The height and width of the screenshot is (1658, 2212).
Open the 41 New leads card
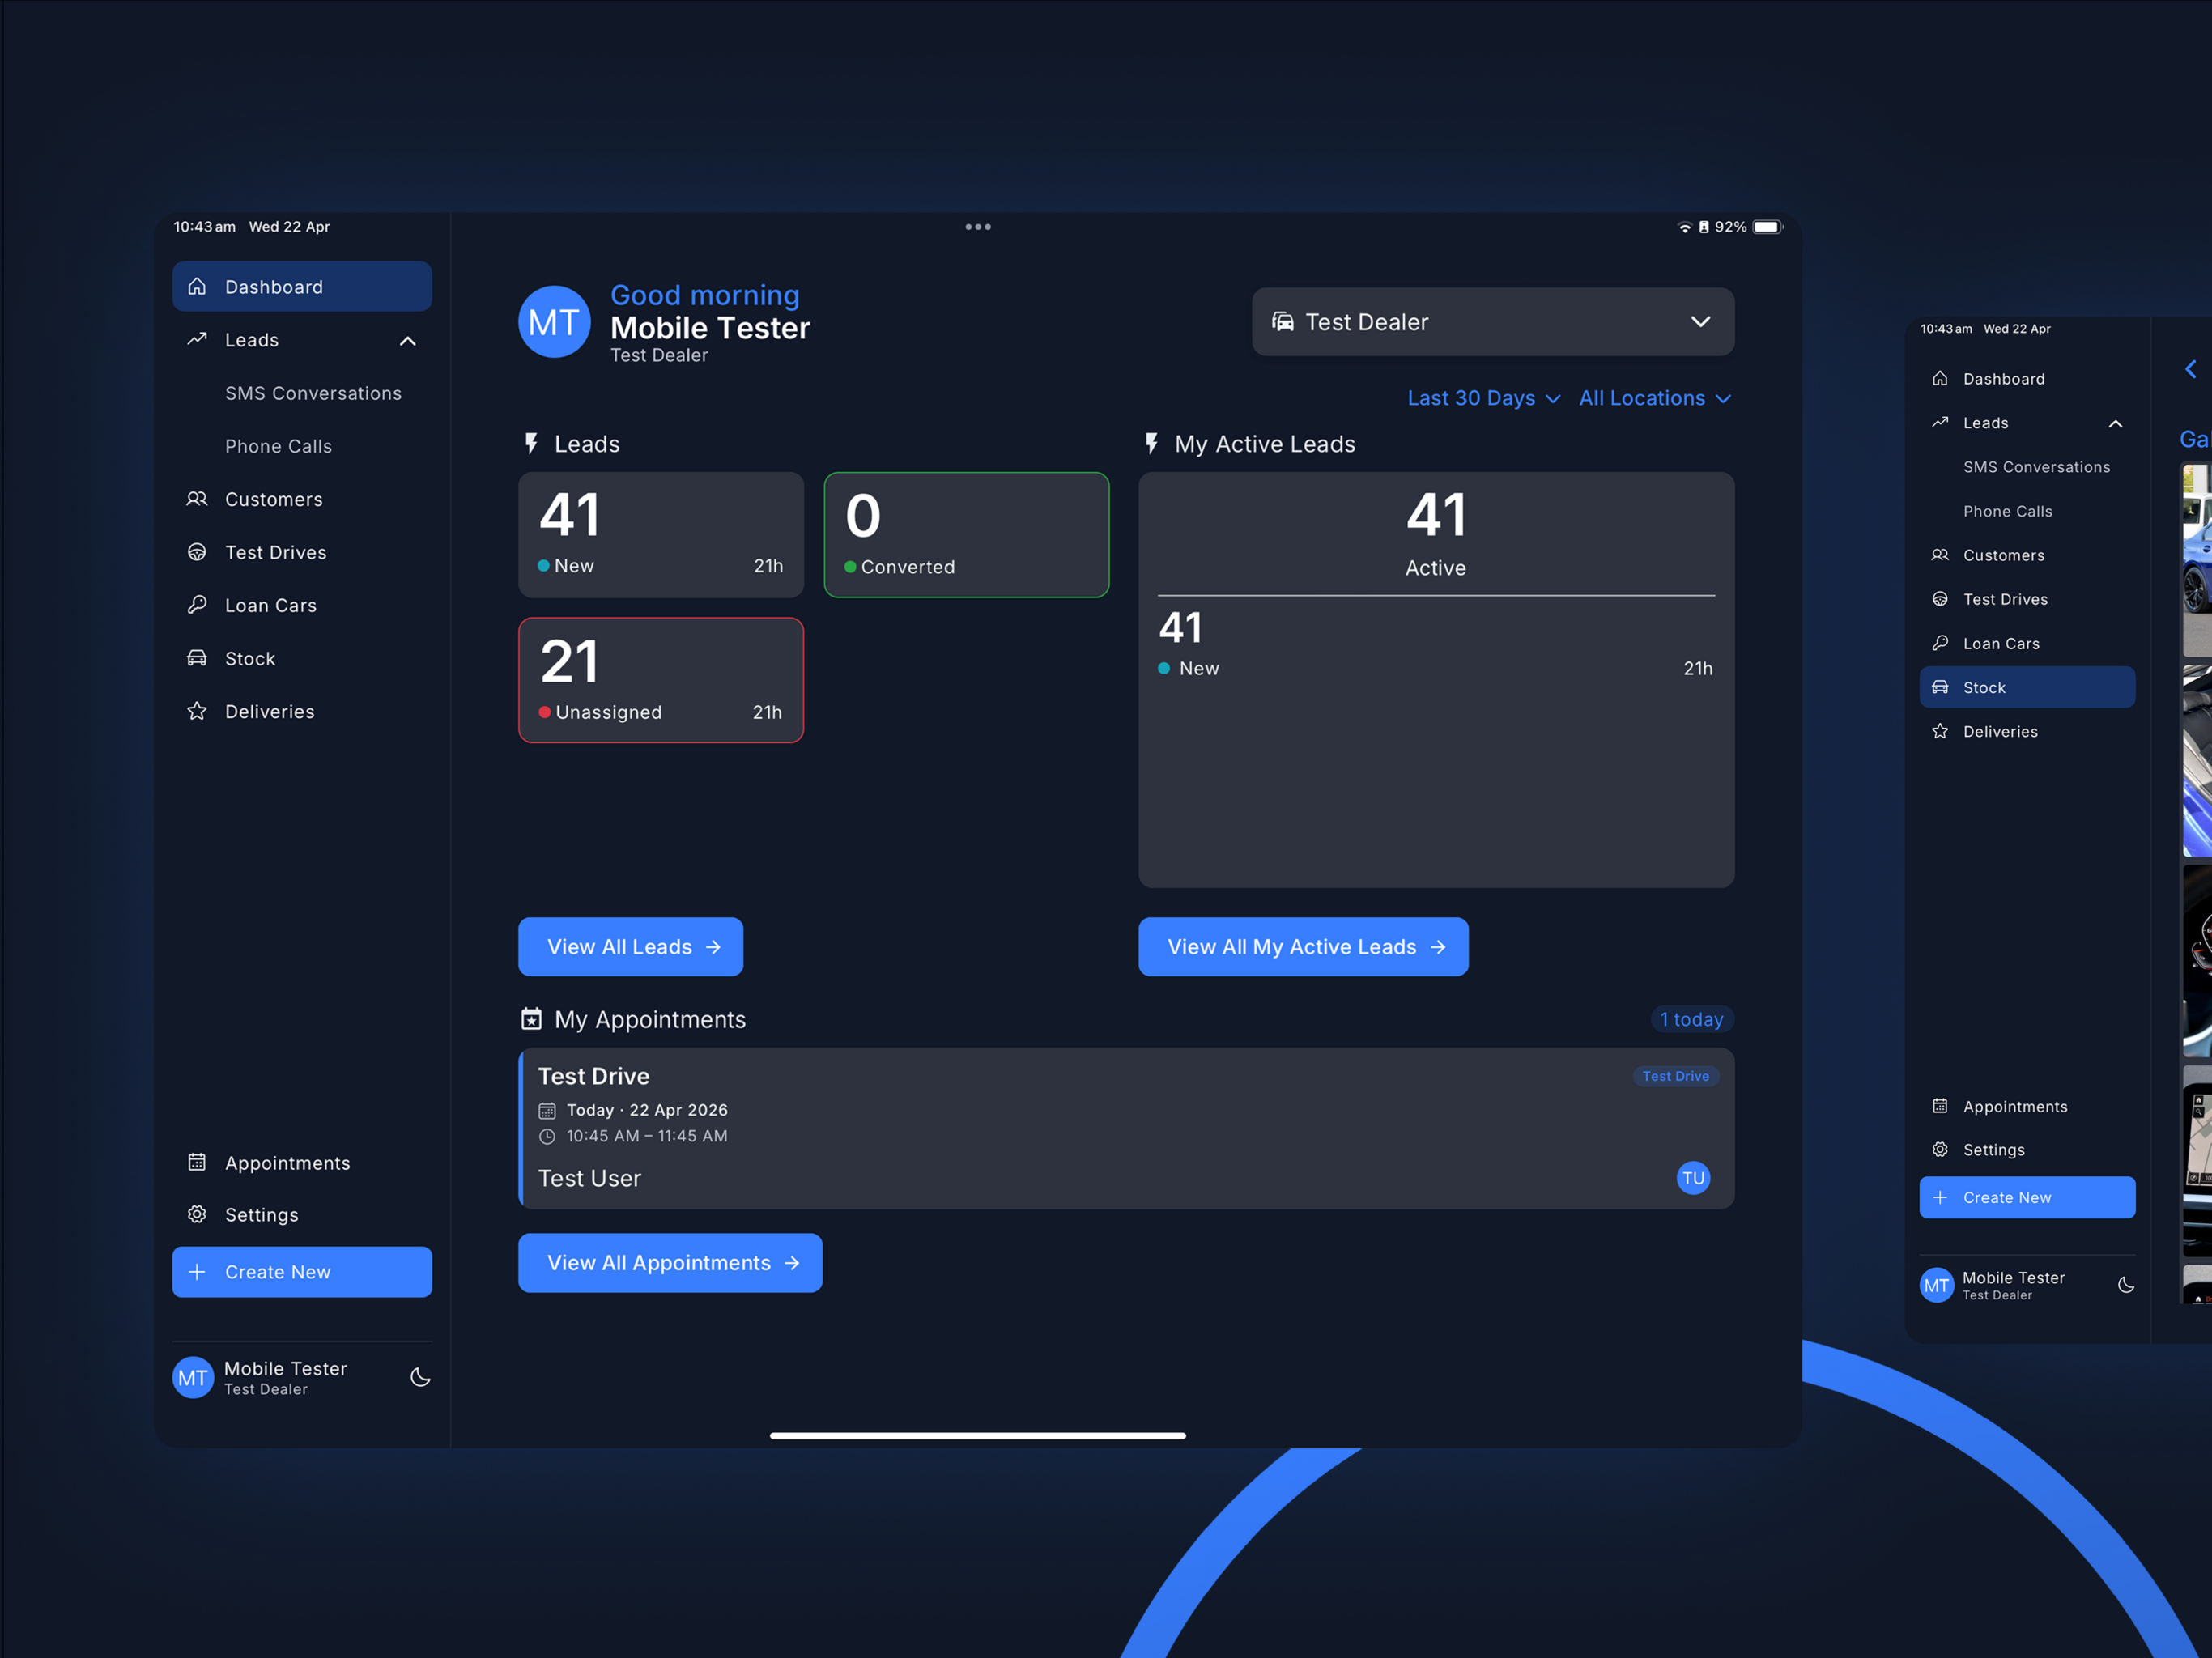coord(661,535)
